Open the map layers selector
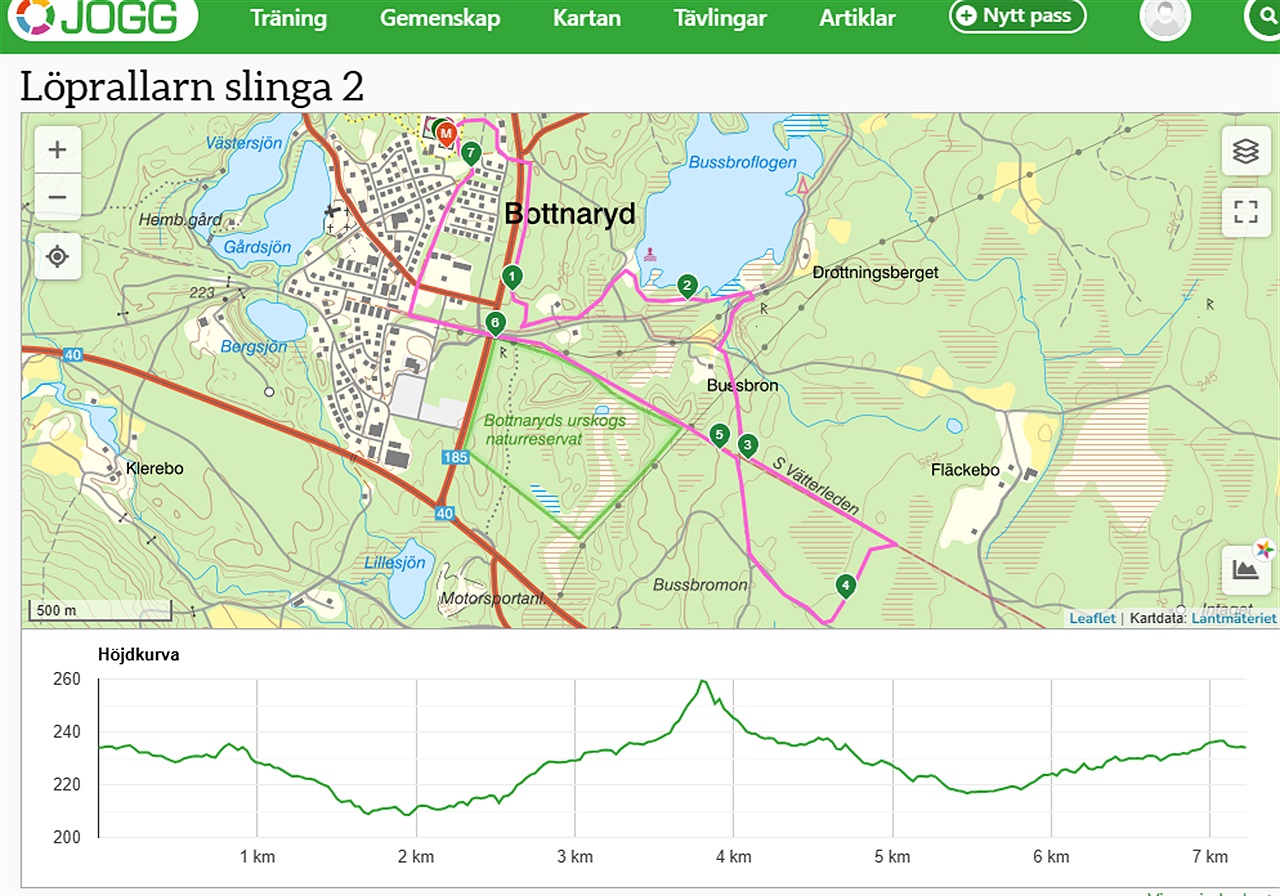Image resolution: width=1280 pixels, height=896 pixels. [1245, 151]
